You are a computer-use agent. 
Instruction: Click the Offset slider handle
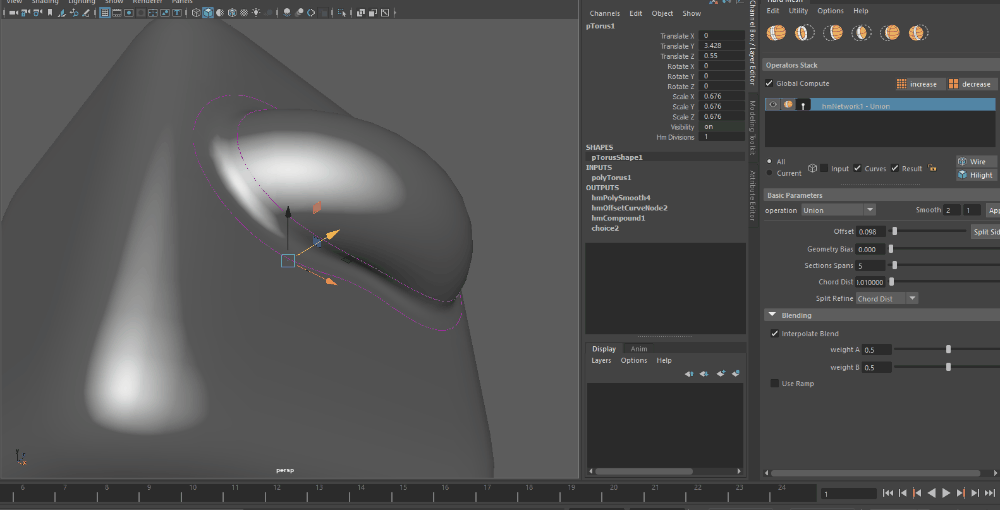pyautogui.click(x=895, y=231)
